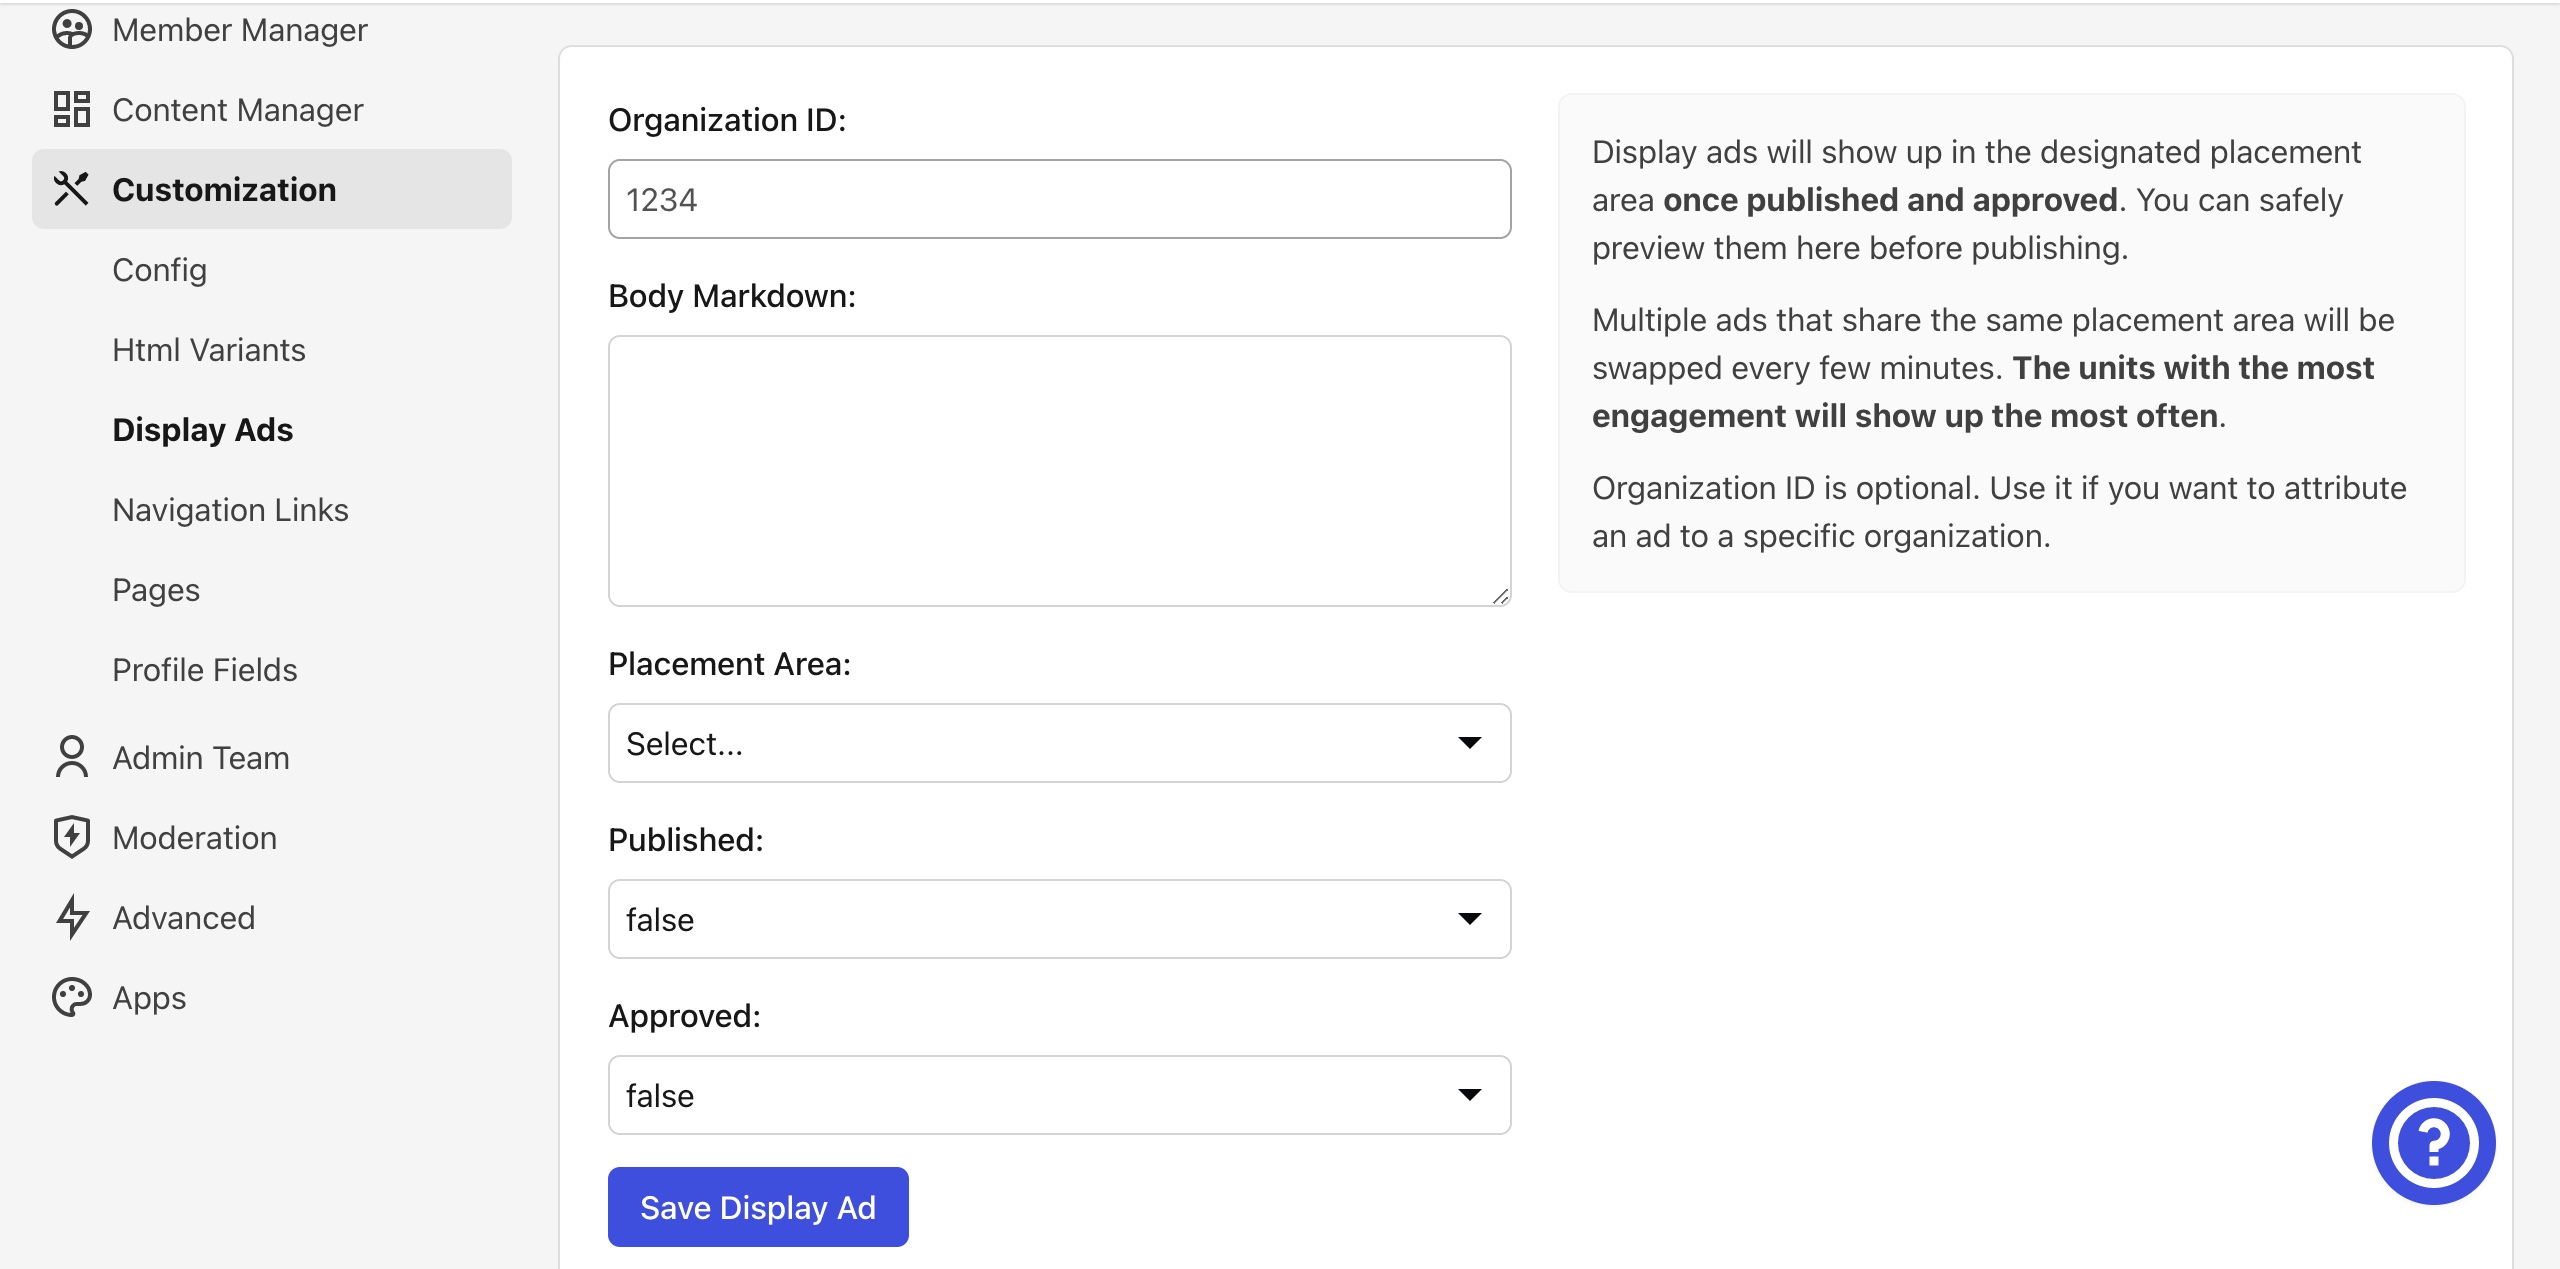Switch to the Config section

point(159,269)
